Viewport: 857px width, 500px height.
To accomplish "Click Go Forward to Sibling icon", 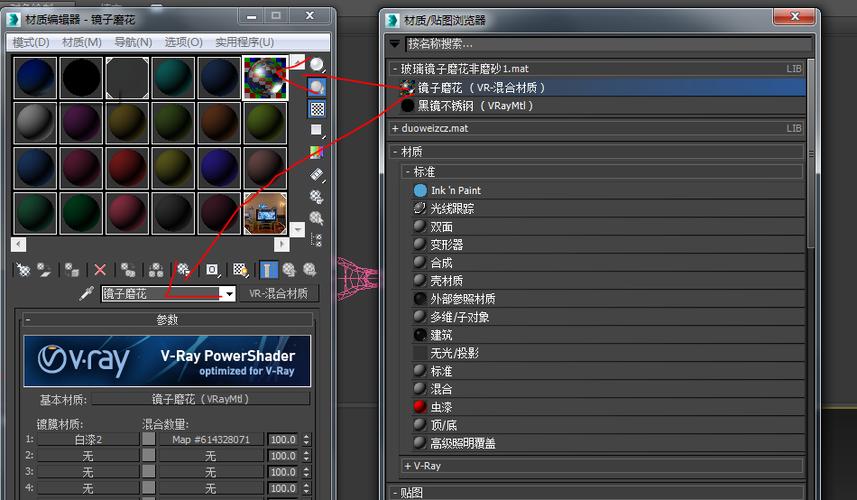I will pos(309,269).
